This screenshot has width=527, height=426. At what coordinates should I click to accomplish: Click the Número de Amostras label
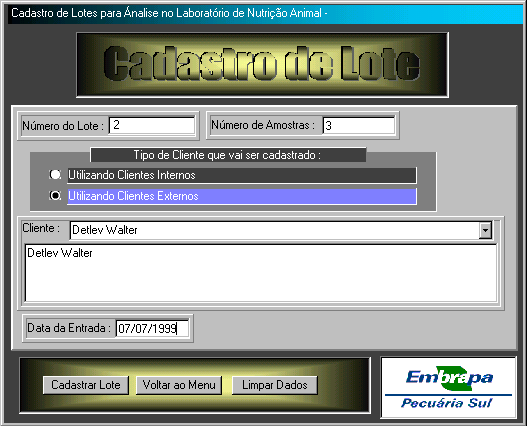click(x=263, y=125)
